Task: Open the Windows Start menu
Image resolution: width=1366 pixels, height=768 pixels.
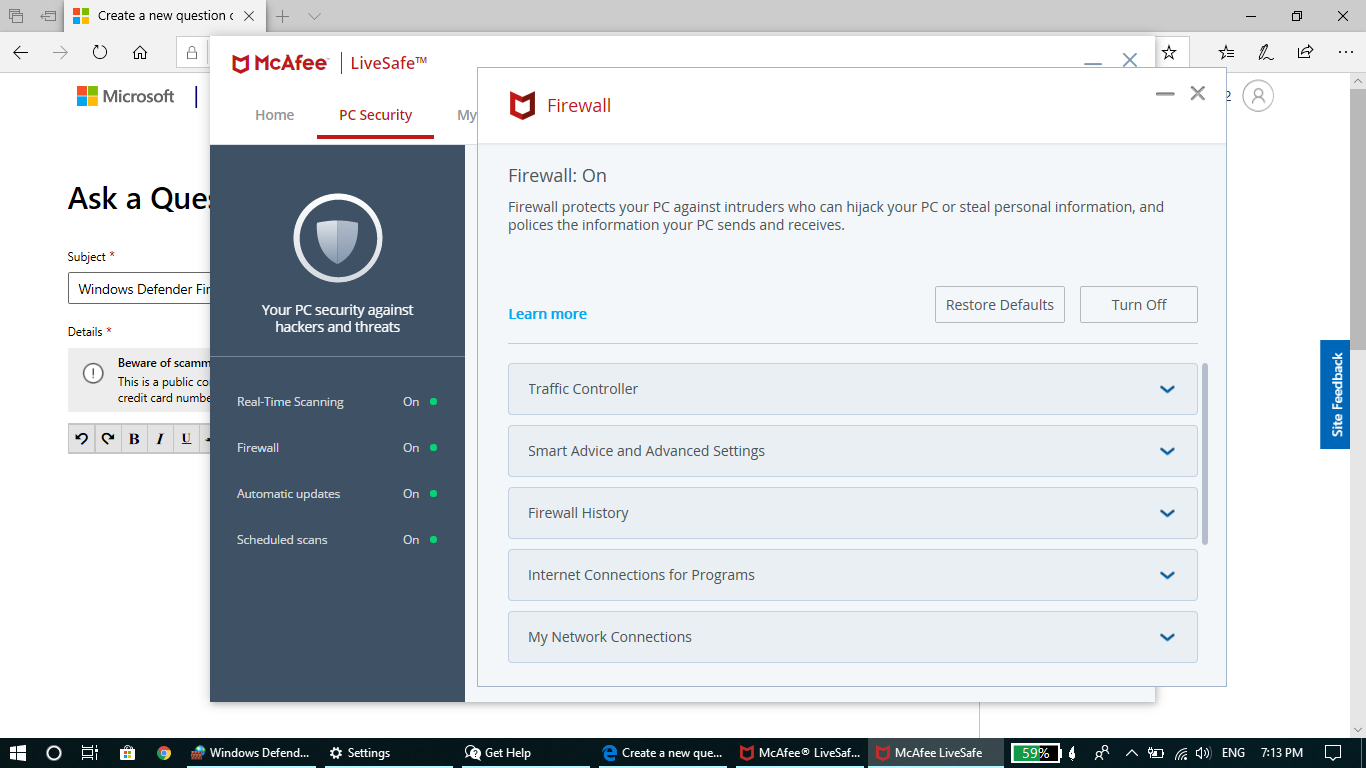Action: pos(17,753)
